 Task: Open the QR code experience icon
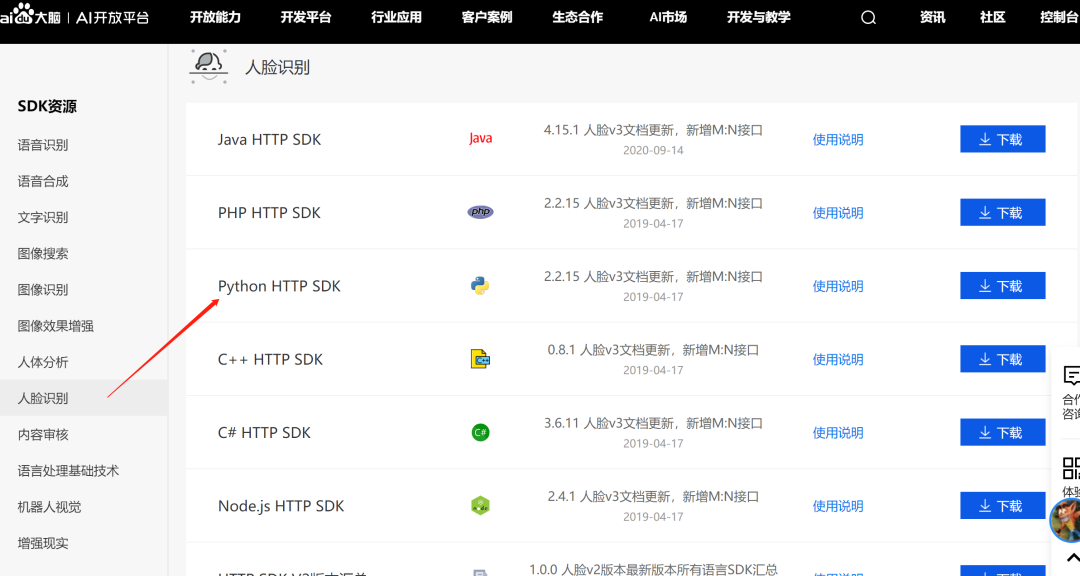(x=1071, y=469)
